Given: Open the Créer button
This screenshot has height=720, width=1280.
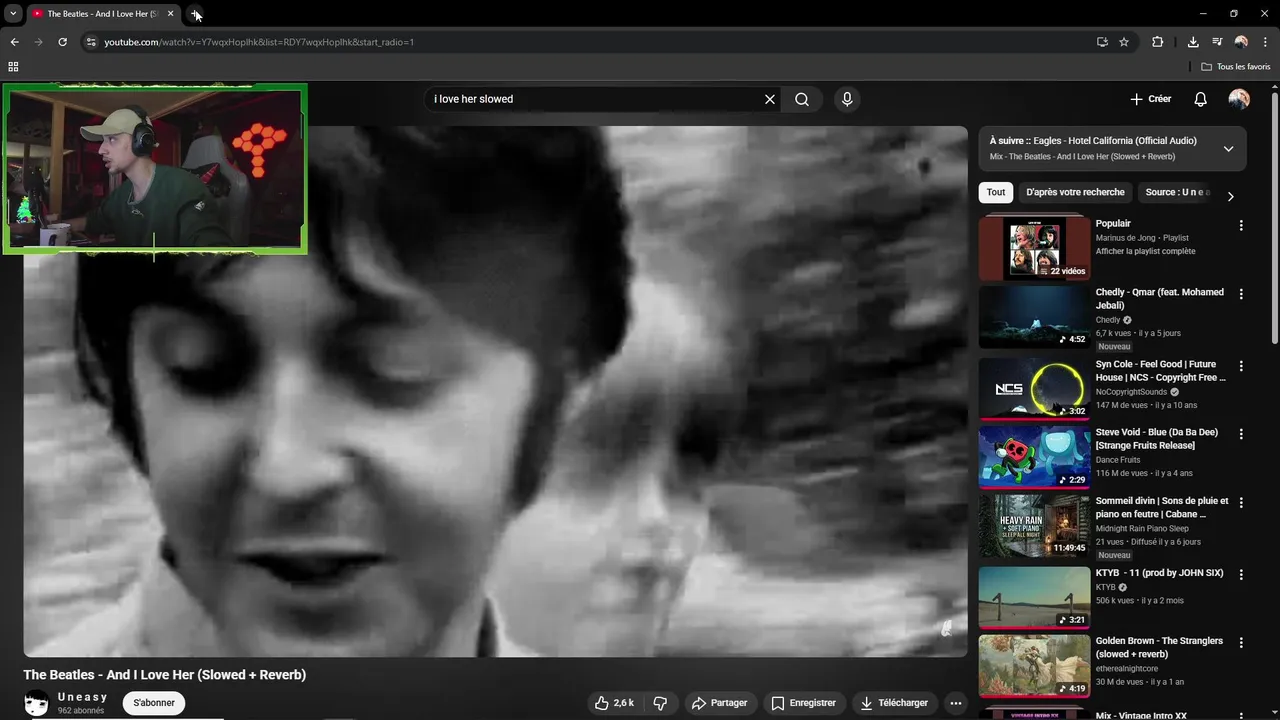Looking at the screenshot, I should [1151, 99].
